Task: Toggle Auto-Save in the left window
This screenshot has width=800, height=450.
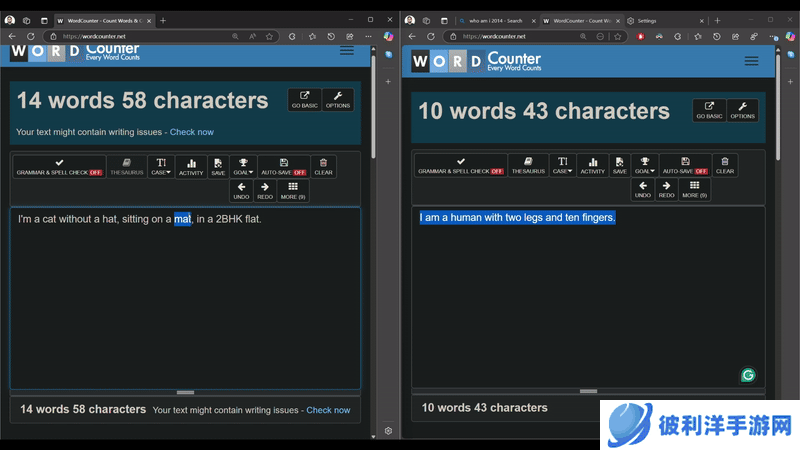Action: [284, 166]
